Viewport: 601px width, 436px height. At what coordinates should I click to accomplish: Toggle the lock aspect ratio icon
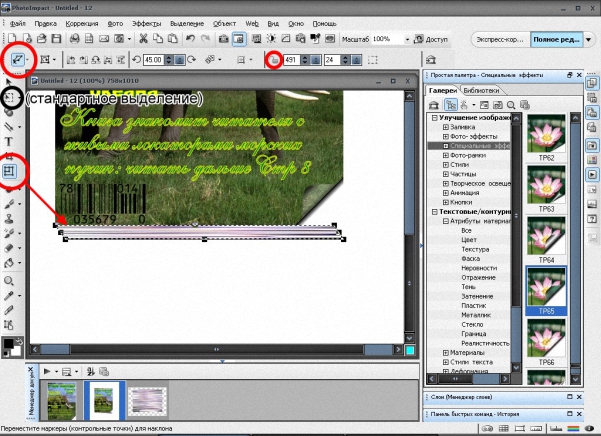tap(273, 60)
